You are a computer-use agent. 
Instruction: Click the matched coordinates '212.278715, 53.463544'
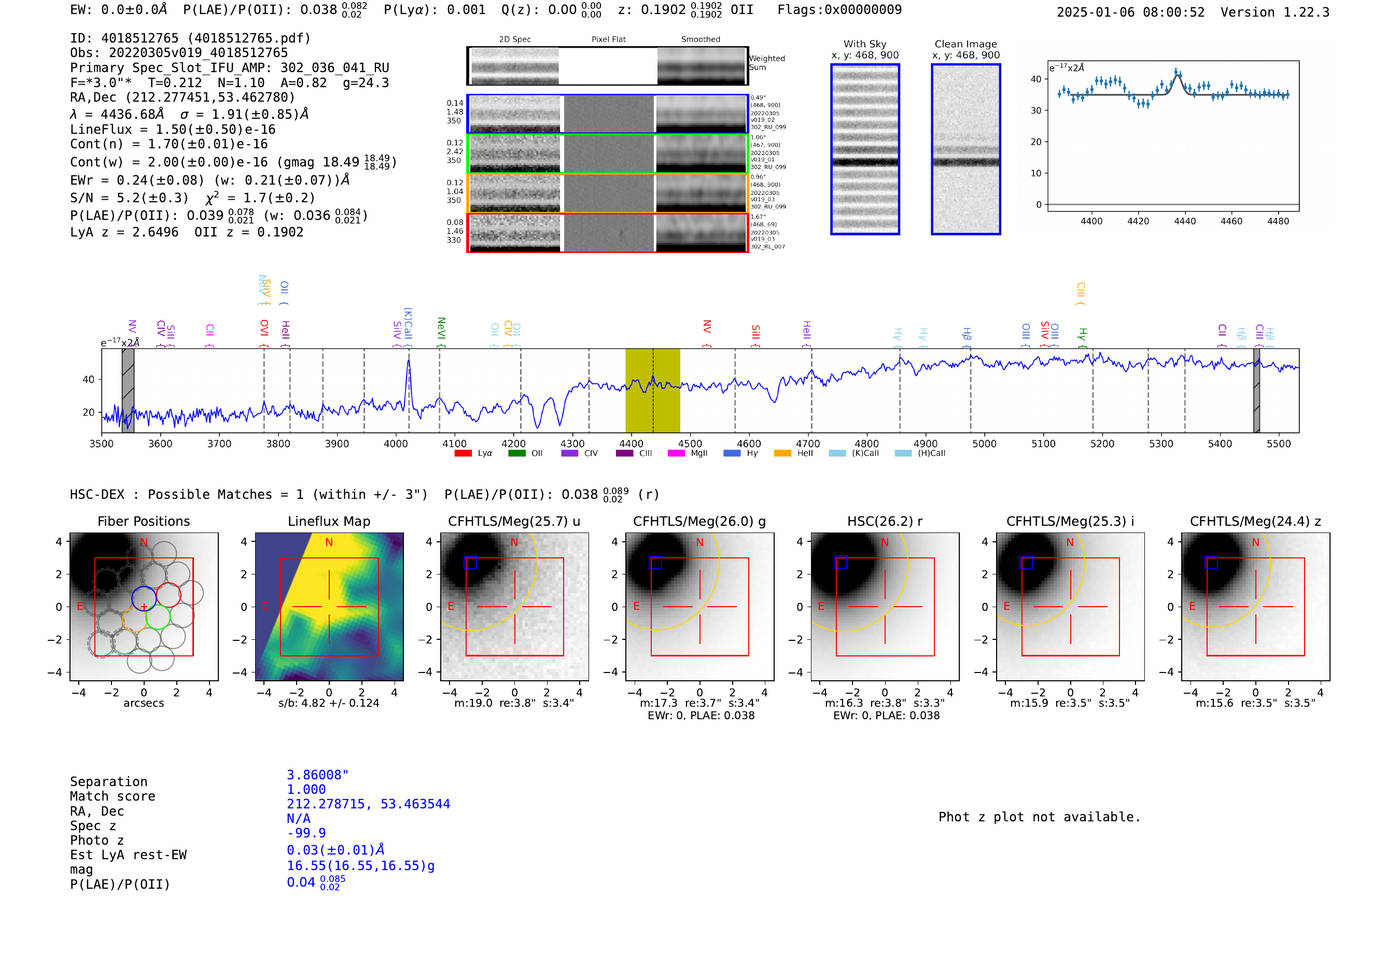[x=368, y=804]
